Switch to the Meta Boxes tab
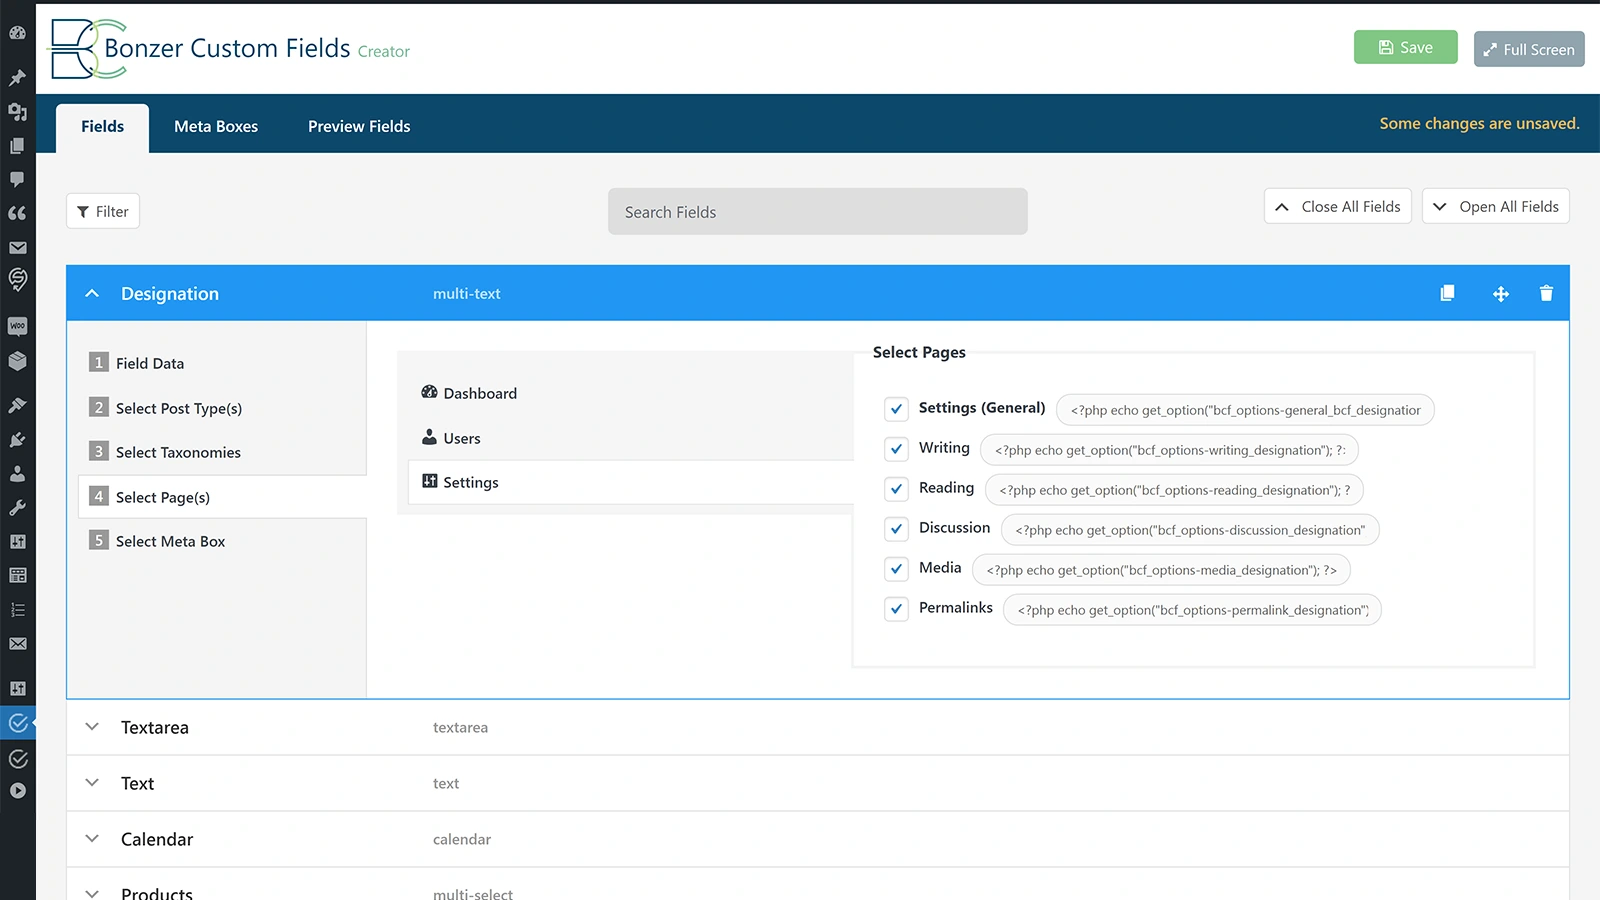Screen dimensions: 1600x900 coord(216,126)
